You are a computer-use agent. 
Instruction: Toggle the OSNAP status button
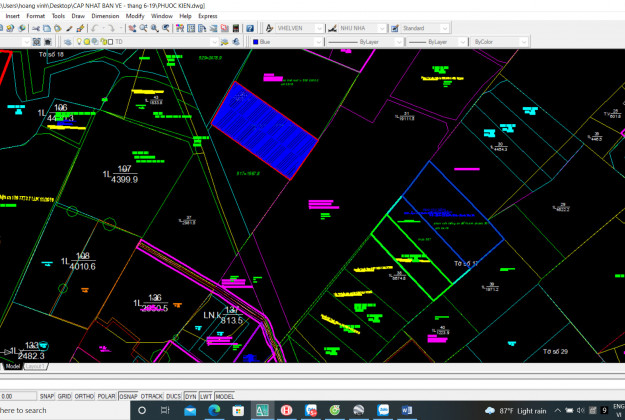tap(128, 396)
